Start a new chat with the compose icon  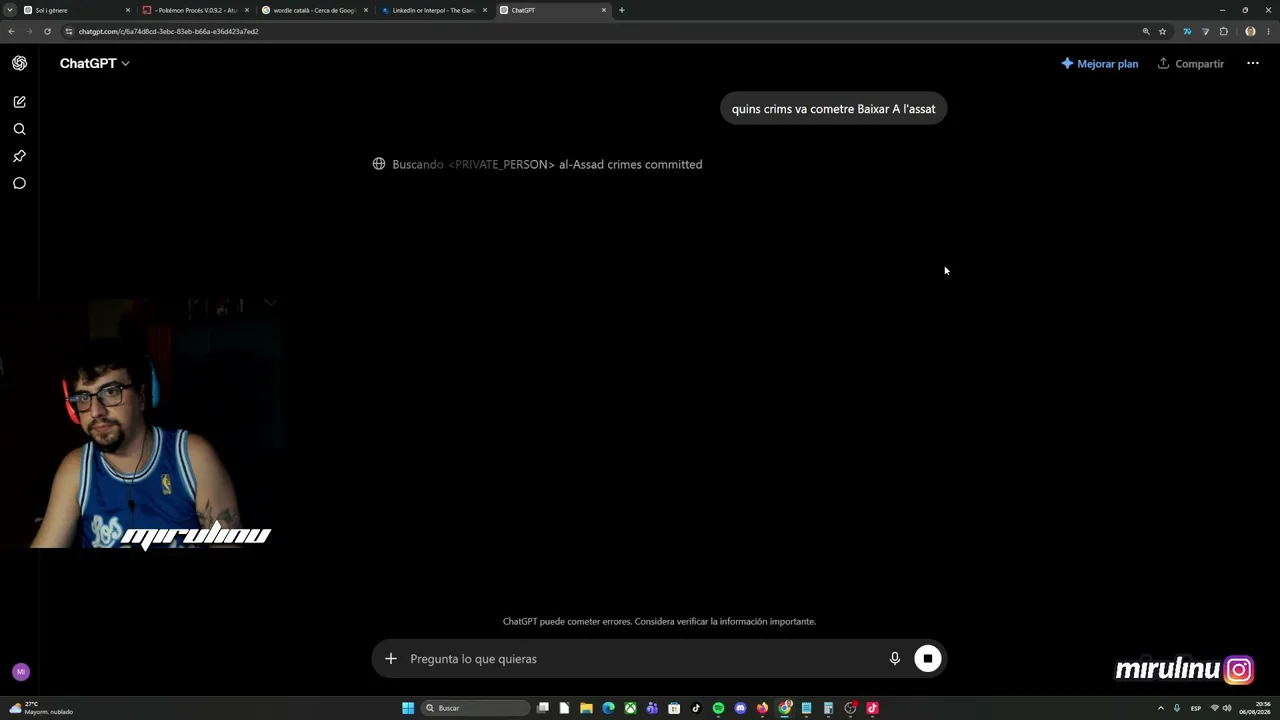point(19,102)
